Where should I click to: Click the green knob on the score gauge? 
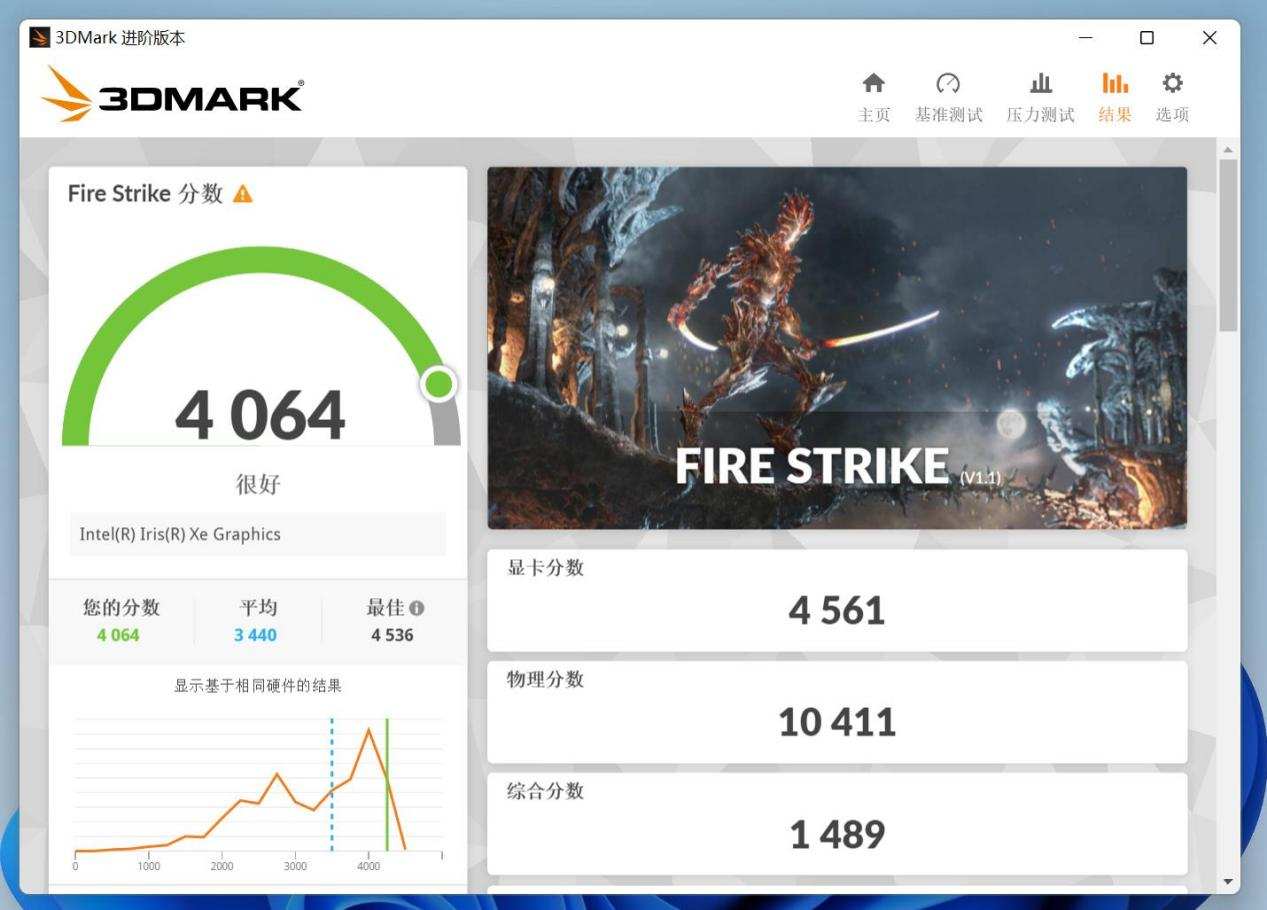point(438,384)
